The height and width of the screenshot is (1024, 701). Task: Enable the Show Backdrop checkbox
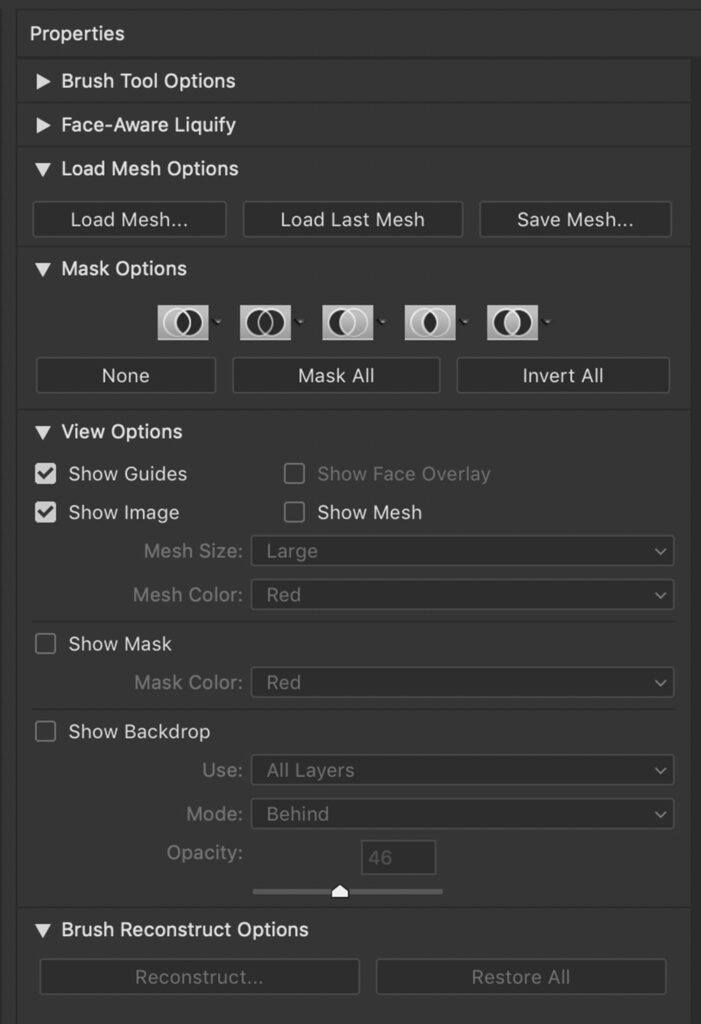click(46, 732)
